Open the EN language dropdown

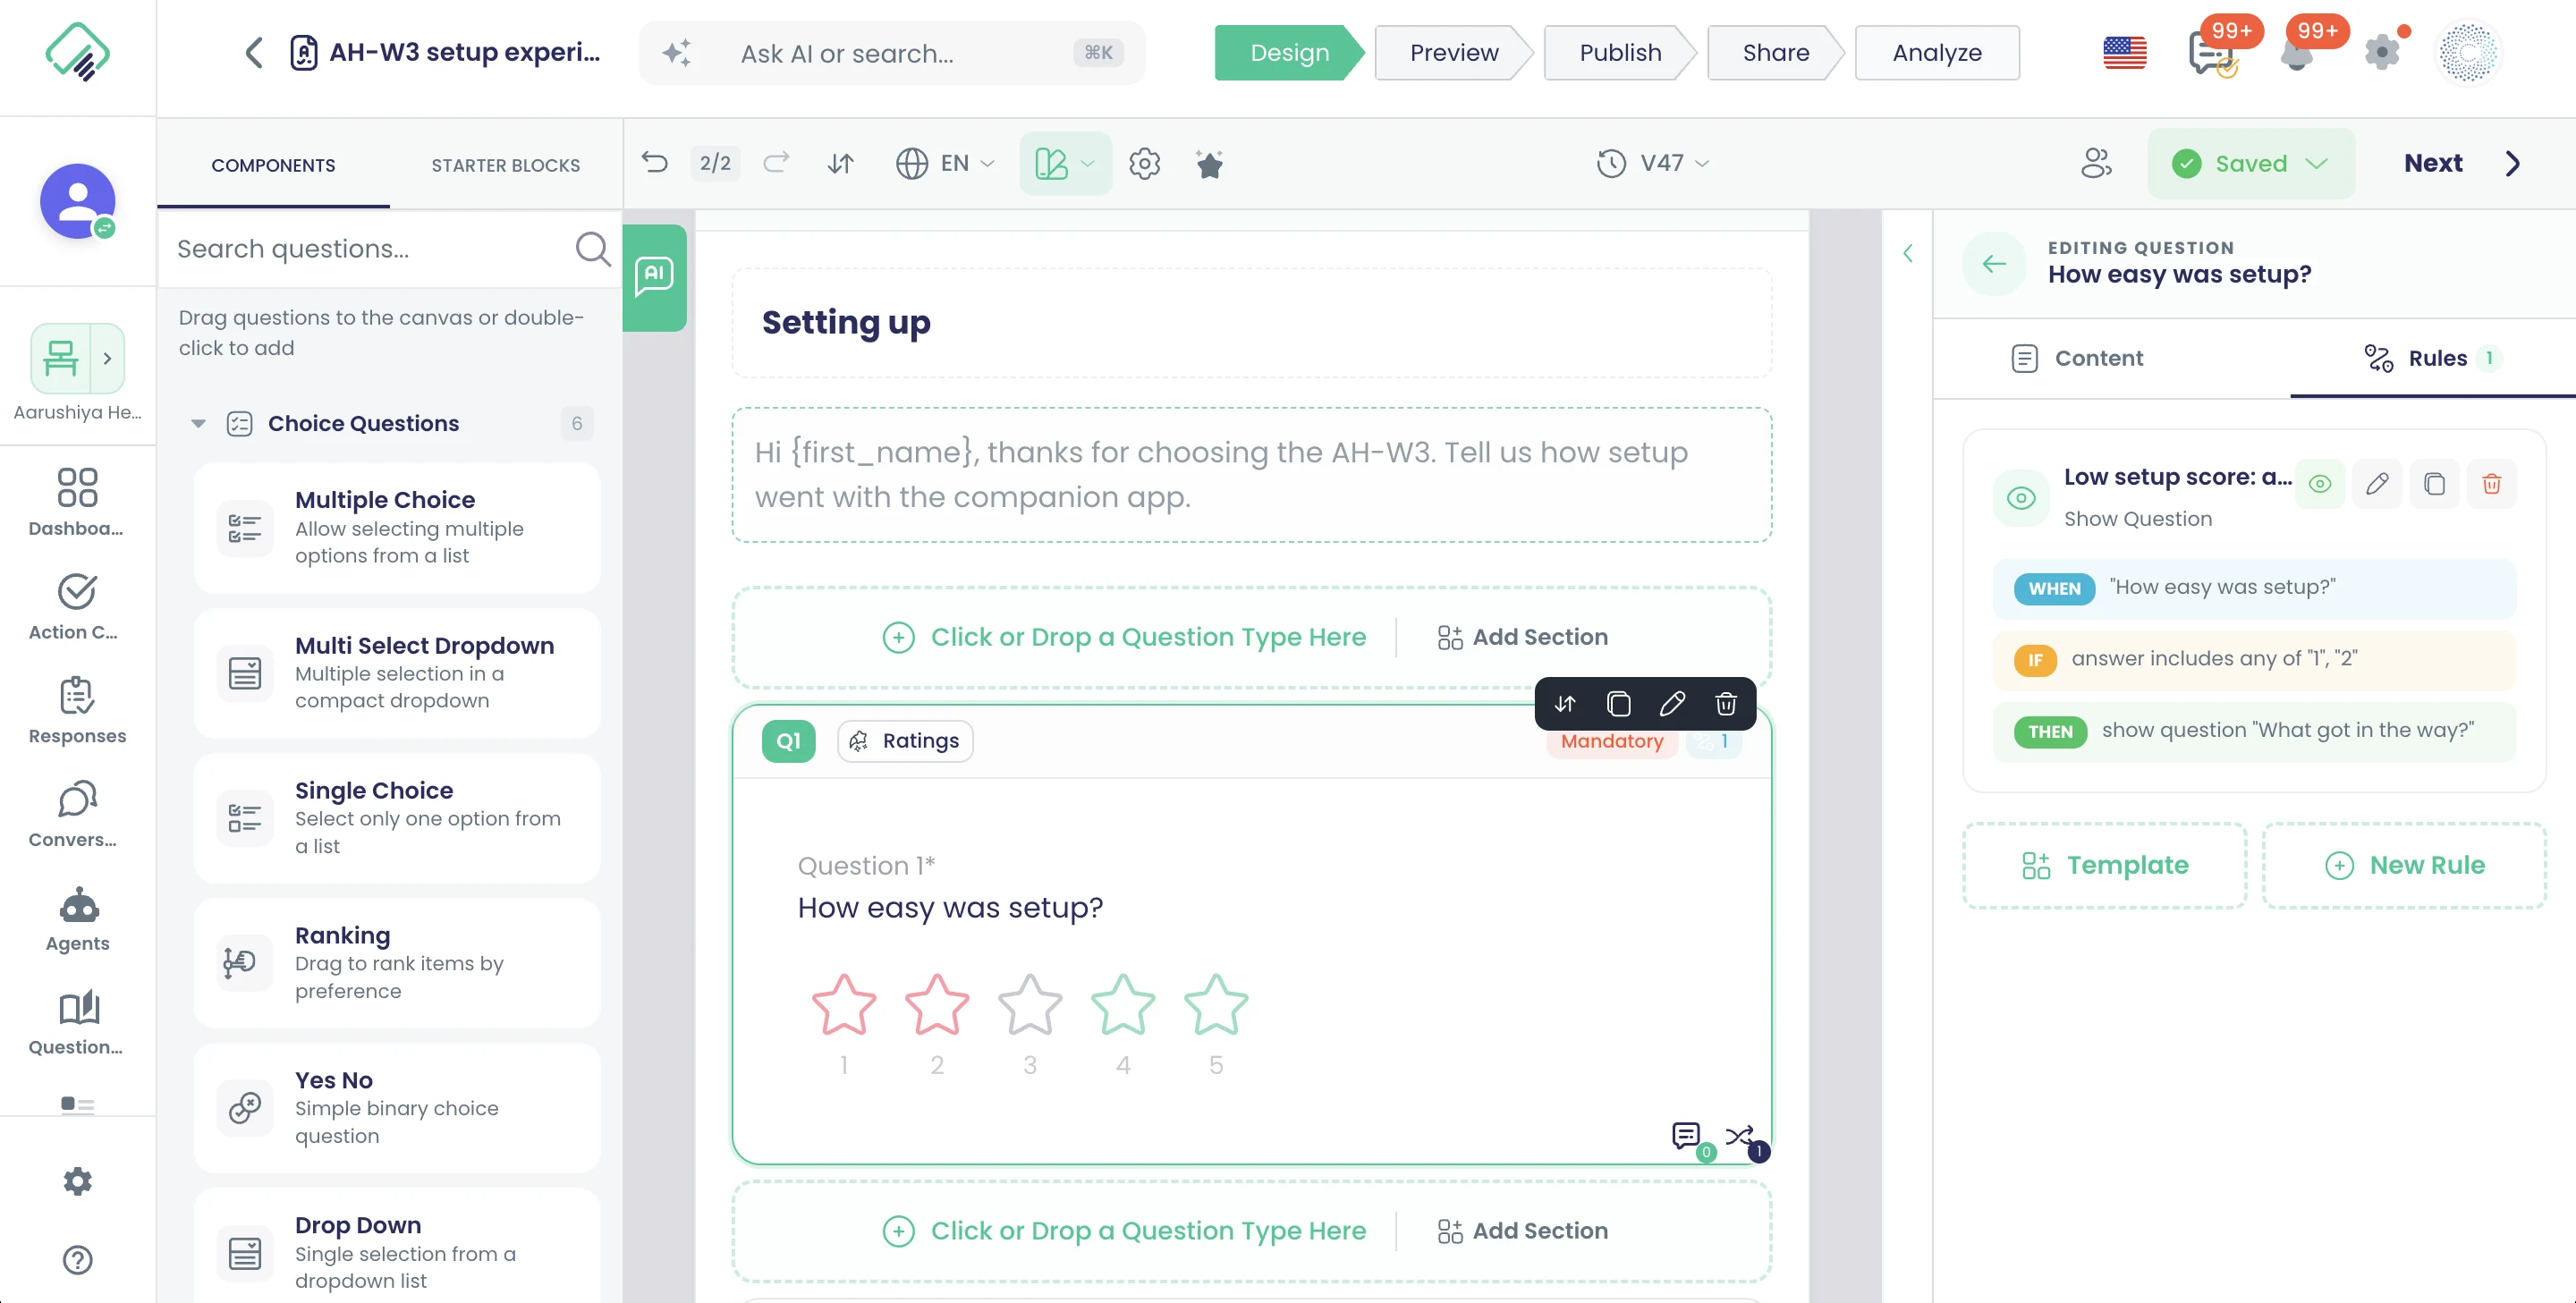(945, 163)
